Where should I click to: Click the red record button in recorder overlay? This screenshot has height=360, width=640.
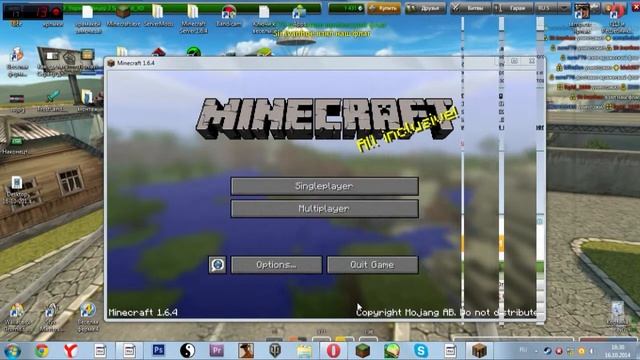(56, 11)
